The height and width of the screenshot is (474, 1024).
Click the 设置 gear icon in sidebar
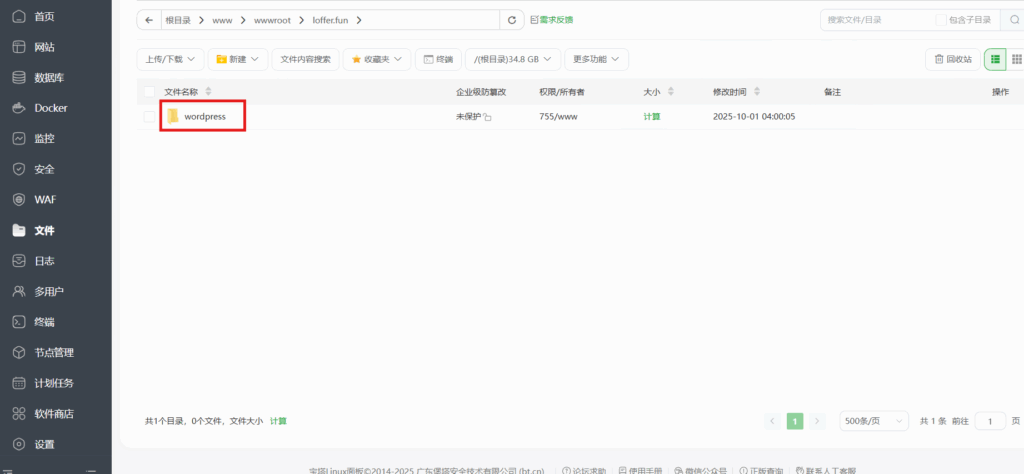(x=20, y=444)
